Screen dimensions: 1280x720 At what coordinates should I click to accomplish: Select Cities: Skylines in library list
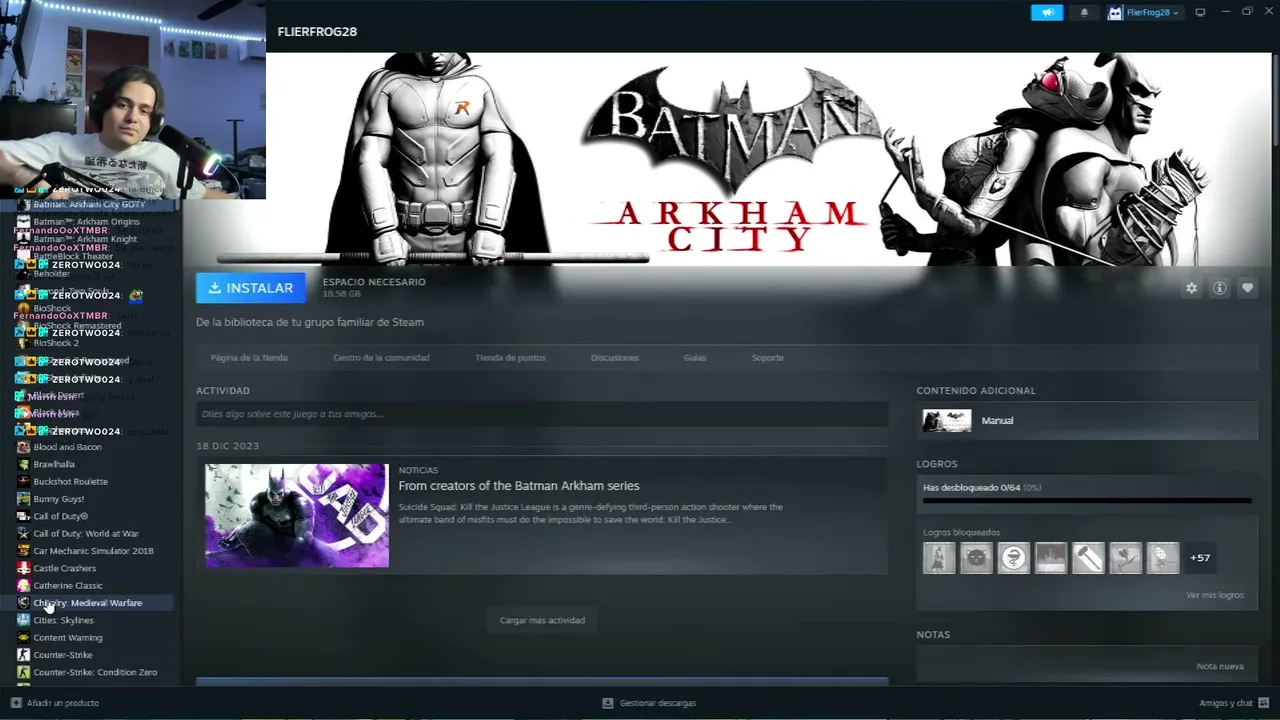tap(63, 620)
